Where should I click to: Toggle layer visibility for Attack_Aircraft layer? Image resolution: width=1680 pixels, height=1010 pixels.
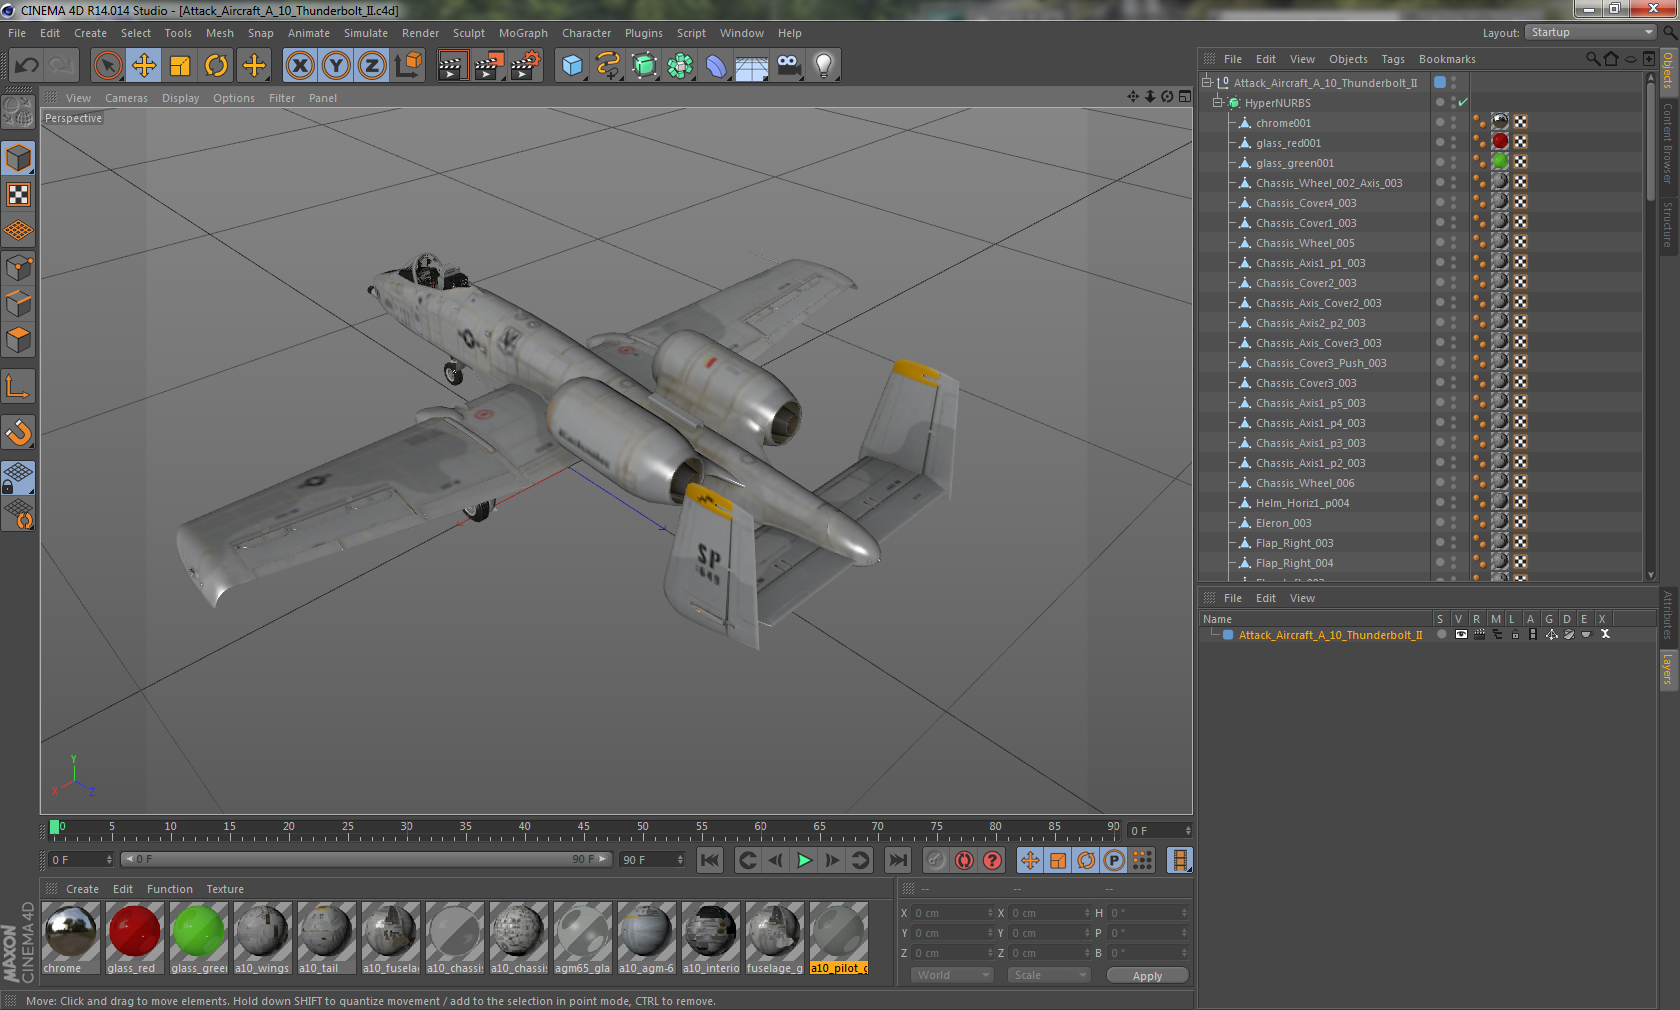1461,635
